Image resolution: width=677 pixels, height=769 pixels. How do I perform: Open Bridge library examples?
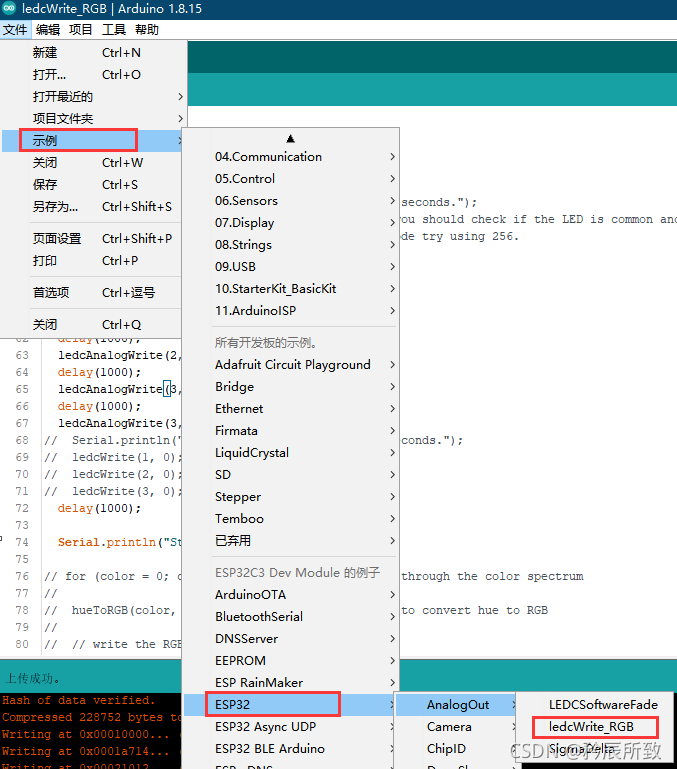pyautogui.click(x=290, y=387)
